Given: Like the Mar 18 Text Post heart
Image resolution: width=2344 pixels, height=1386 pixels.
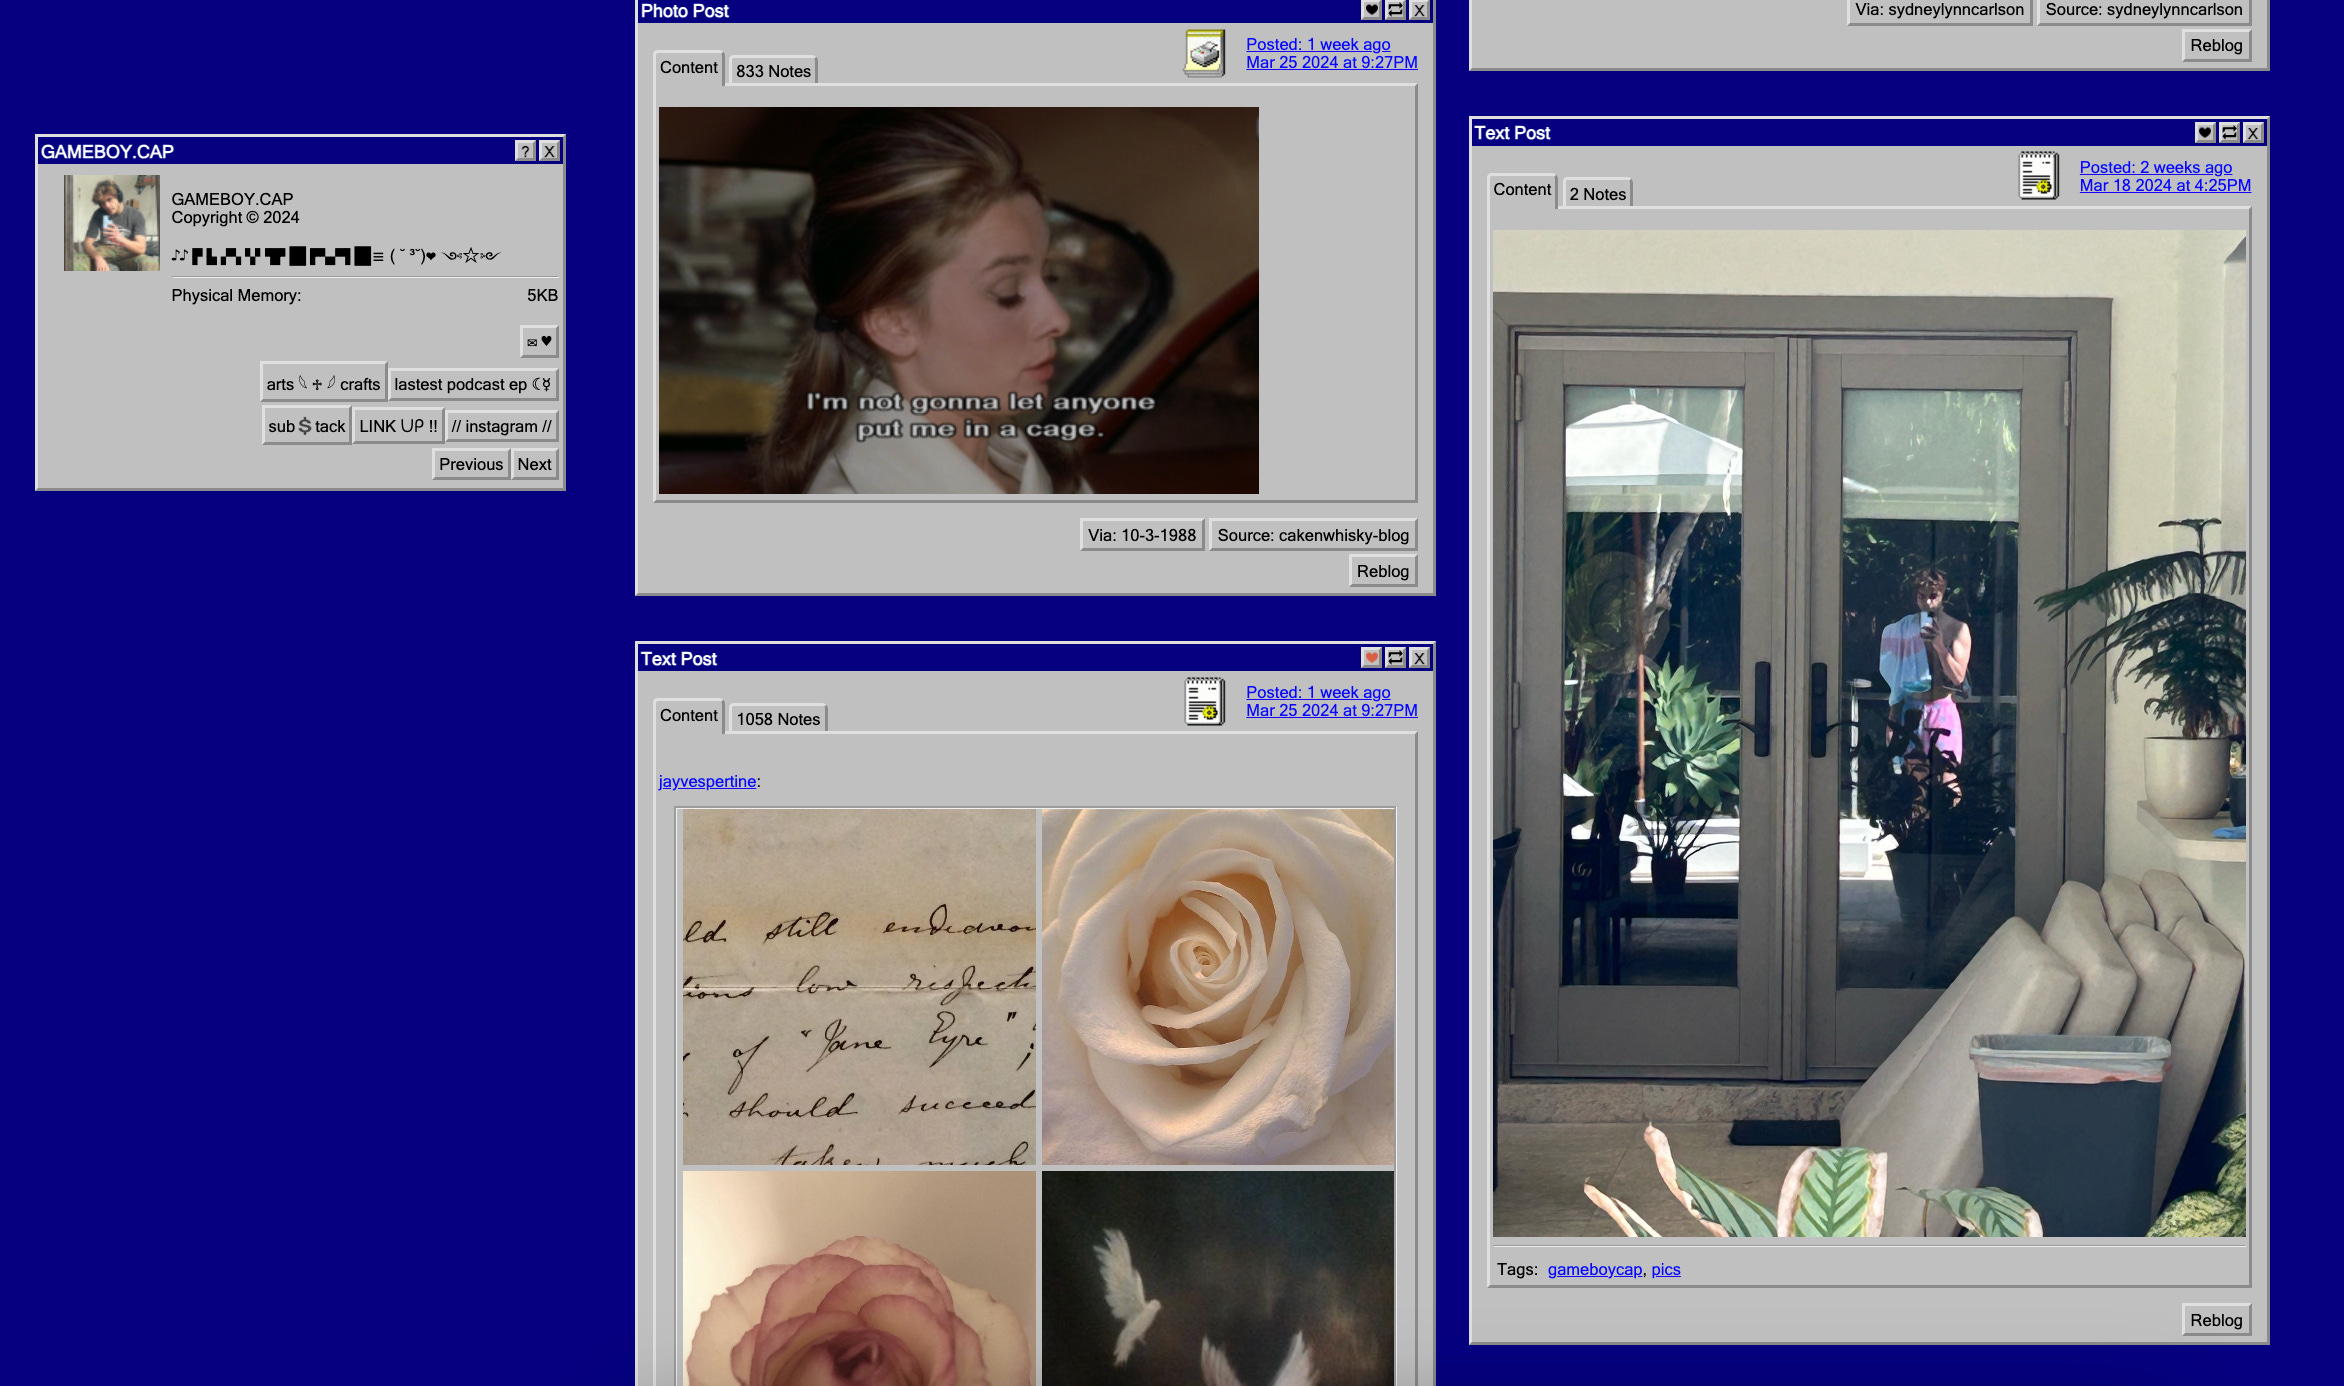Looking at the screenshot, I should tap(2205, 132).
